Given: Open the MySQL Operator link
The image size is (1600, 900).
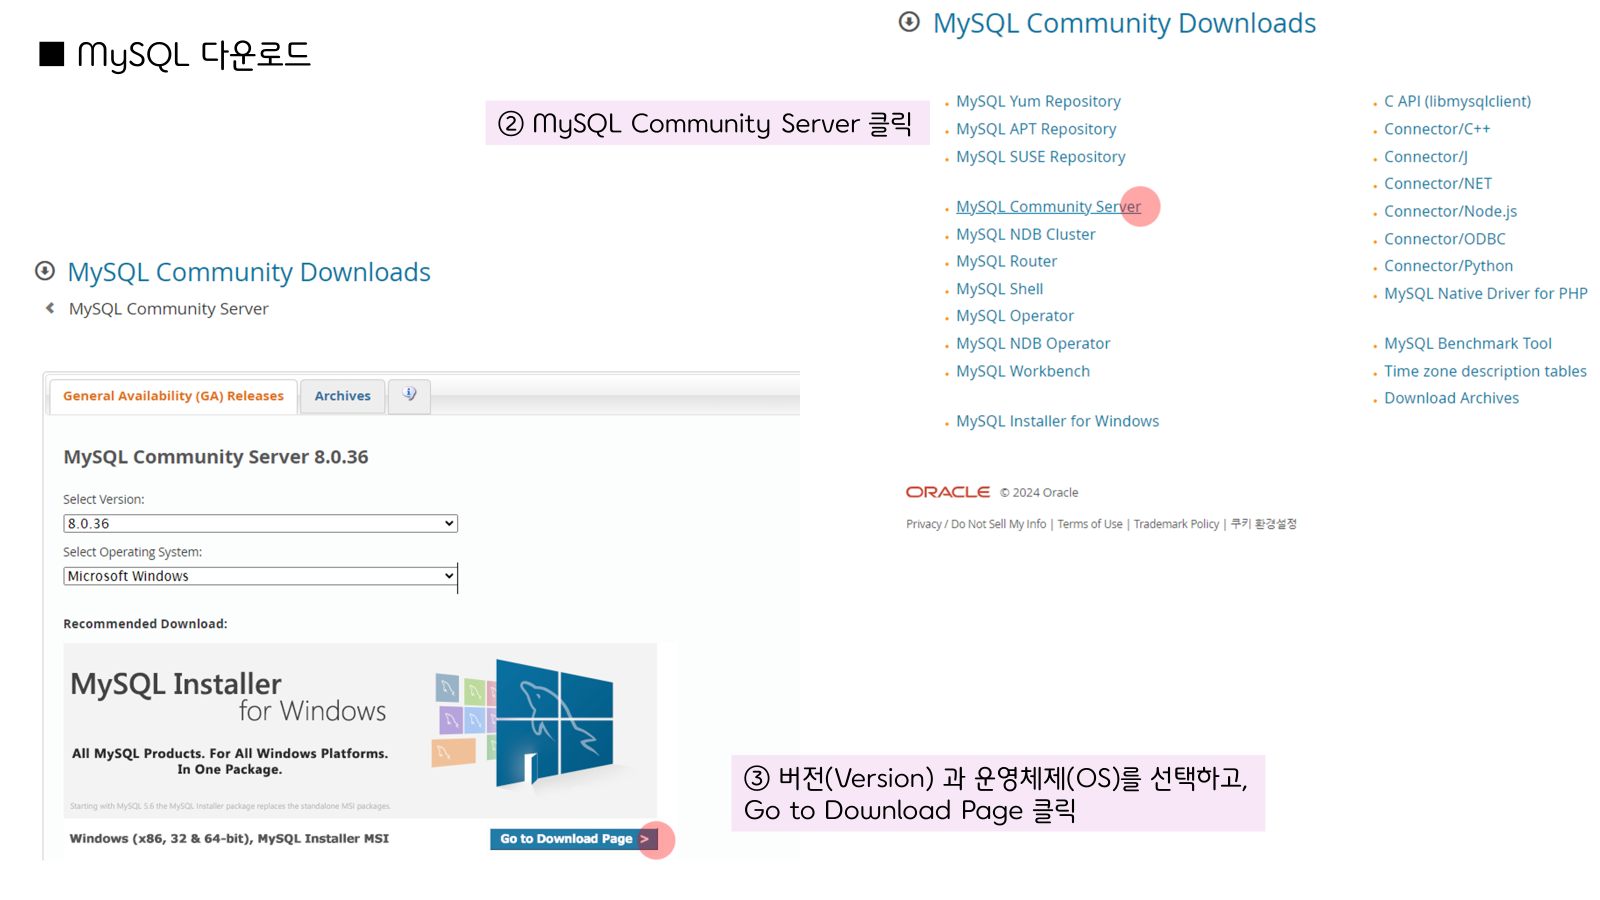Looking at the screenshot, I should tap(1014, 316).
